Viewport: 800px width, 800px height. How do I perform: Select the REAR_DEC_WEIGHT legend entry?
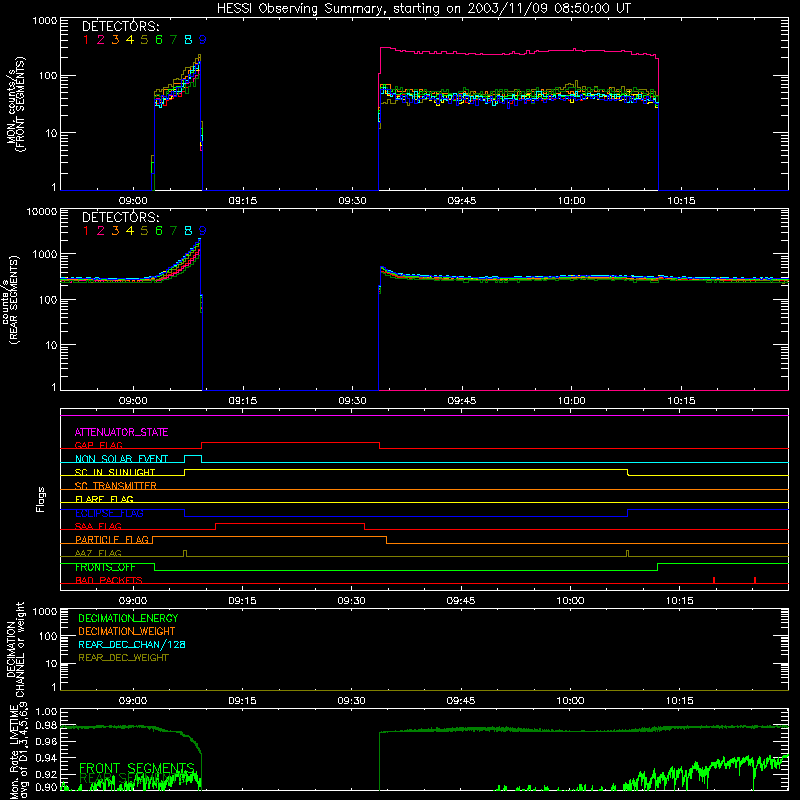(x=123, y=658)
